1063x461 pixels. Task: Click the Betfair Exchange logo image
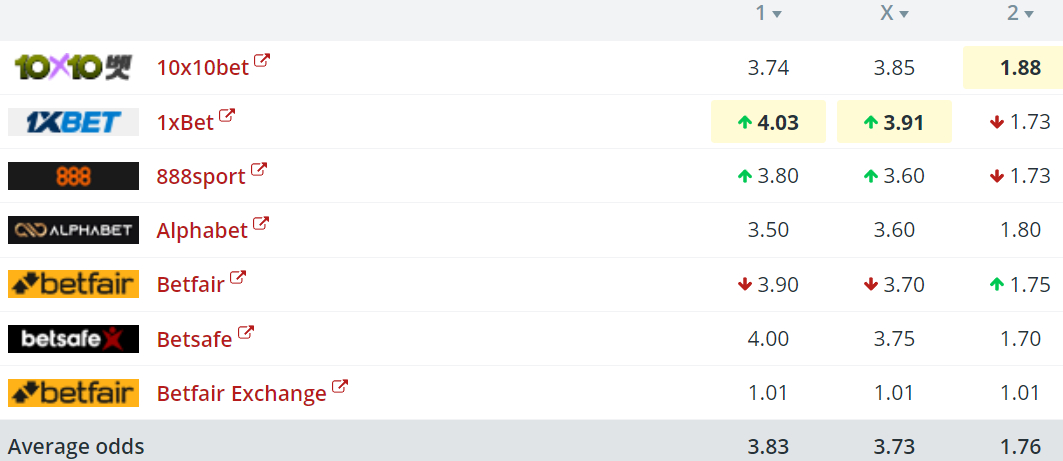click(x=73, y=393)
